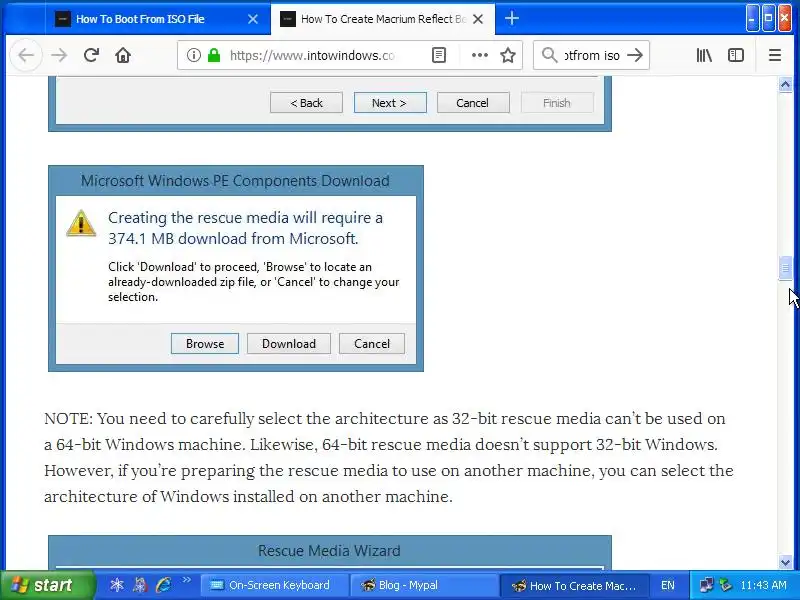Click the green tray icon beside the clock
Viewport: 800px width, 600px height.
click(x=725, y=585)
